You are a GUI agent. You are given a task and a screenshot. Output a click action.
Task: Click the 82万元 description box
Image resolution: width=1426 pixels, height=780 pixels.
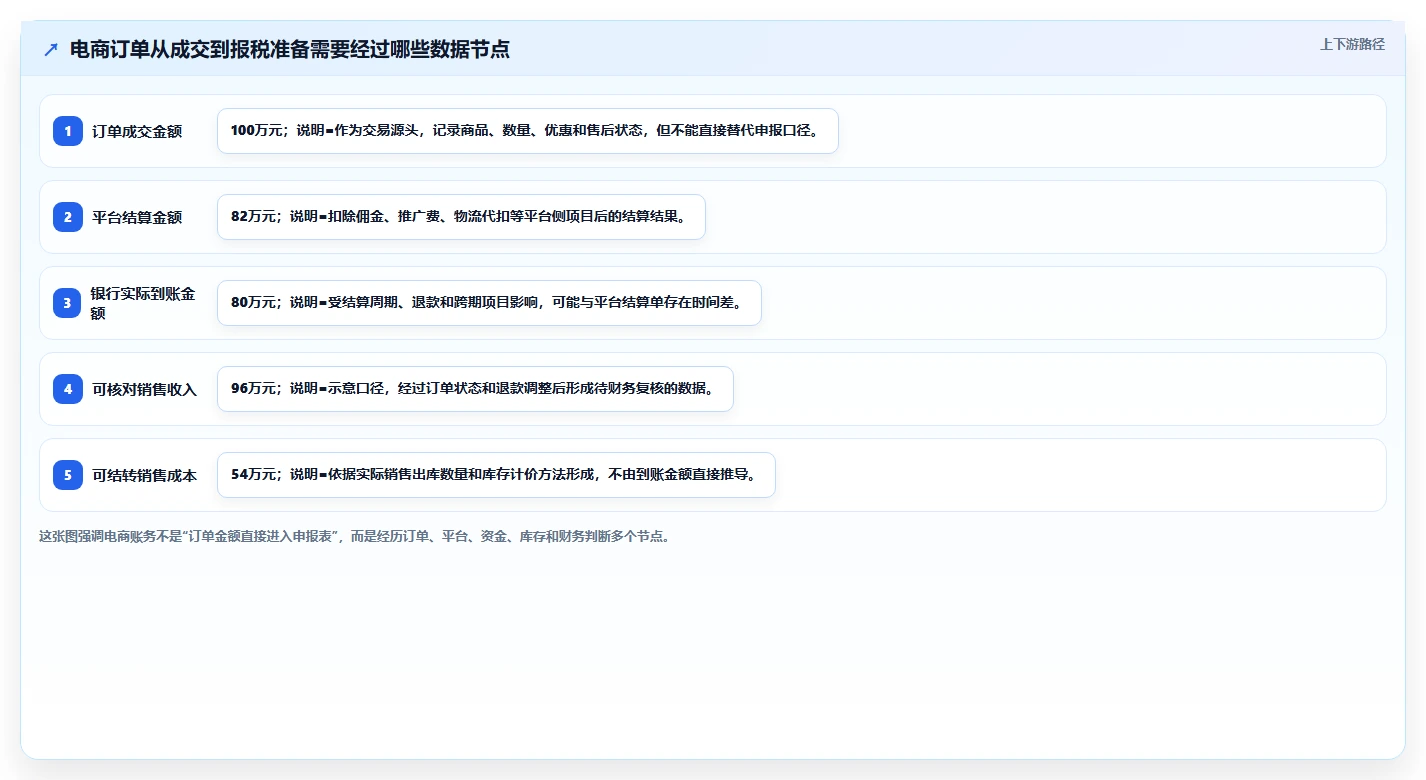(461, 217)
